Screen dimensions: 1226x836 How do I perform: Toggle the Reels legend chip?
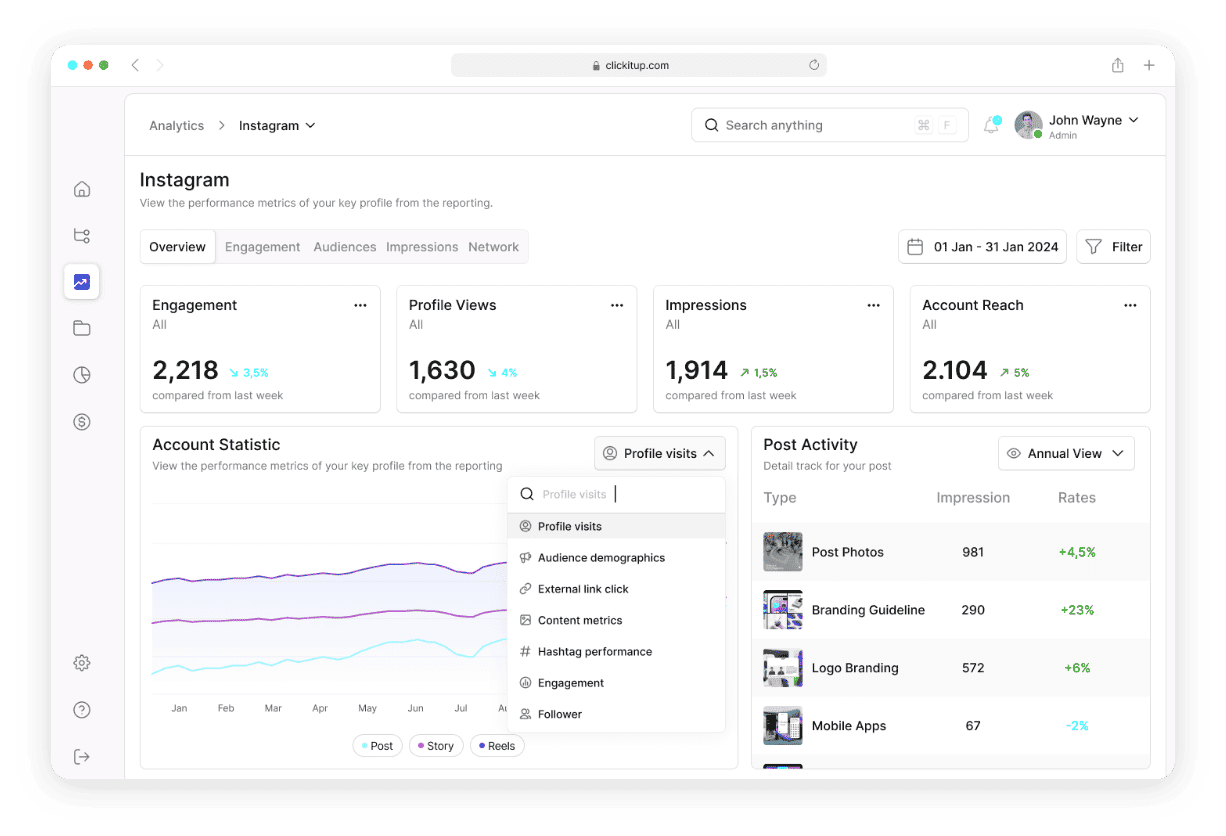[x=496, y=746]
